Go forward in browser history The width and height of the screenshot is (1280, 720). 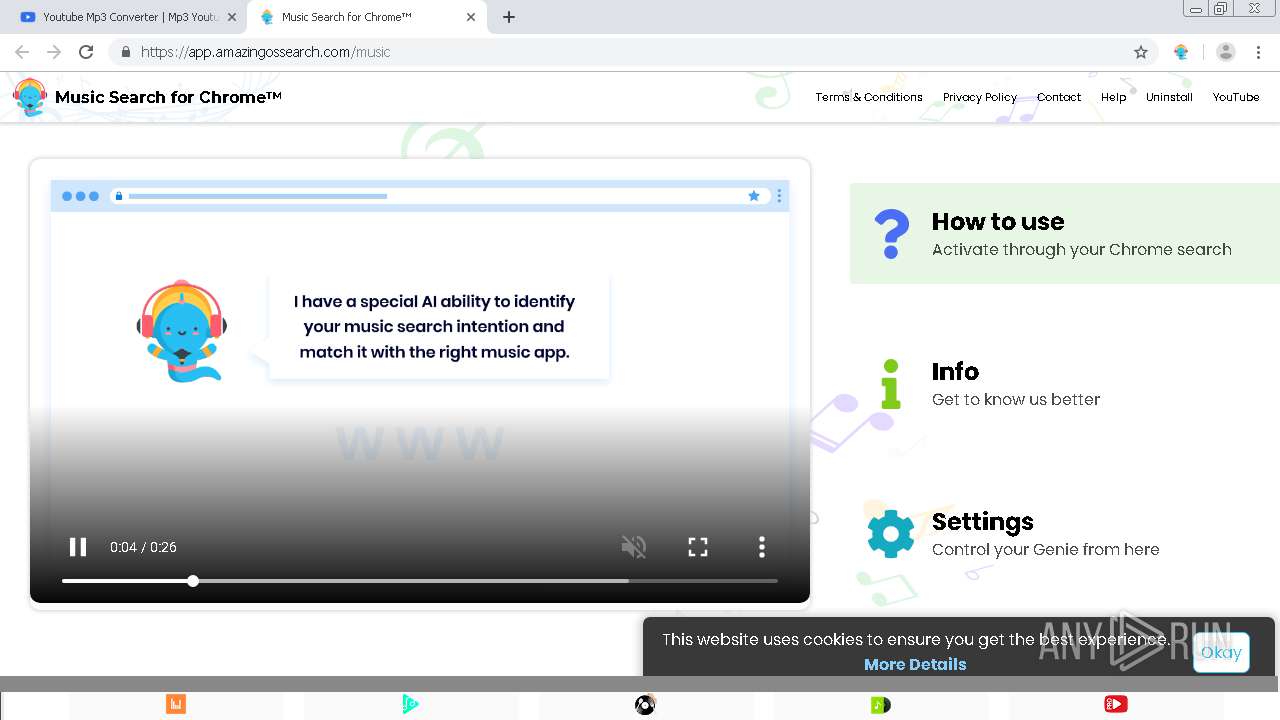54,52
